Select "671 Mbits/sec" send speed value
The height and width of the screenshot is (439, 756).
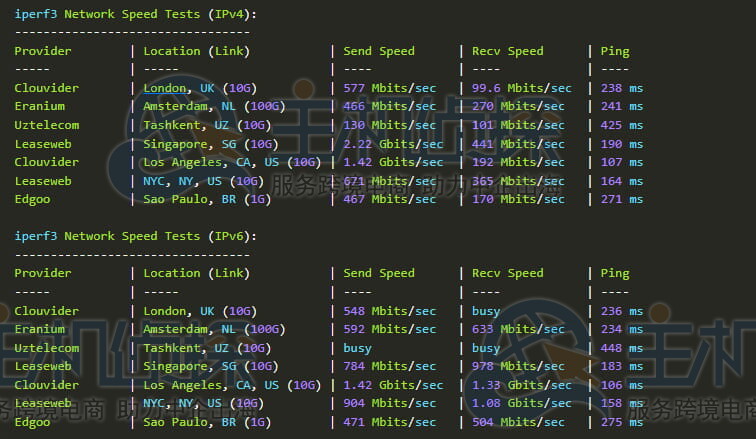coord(390,181)
